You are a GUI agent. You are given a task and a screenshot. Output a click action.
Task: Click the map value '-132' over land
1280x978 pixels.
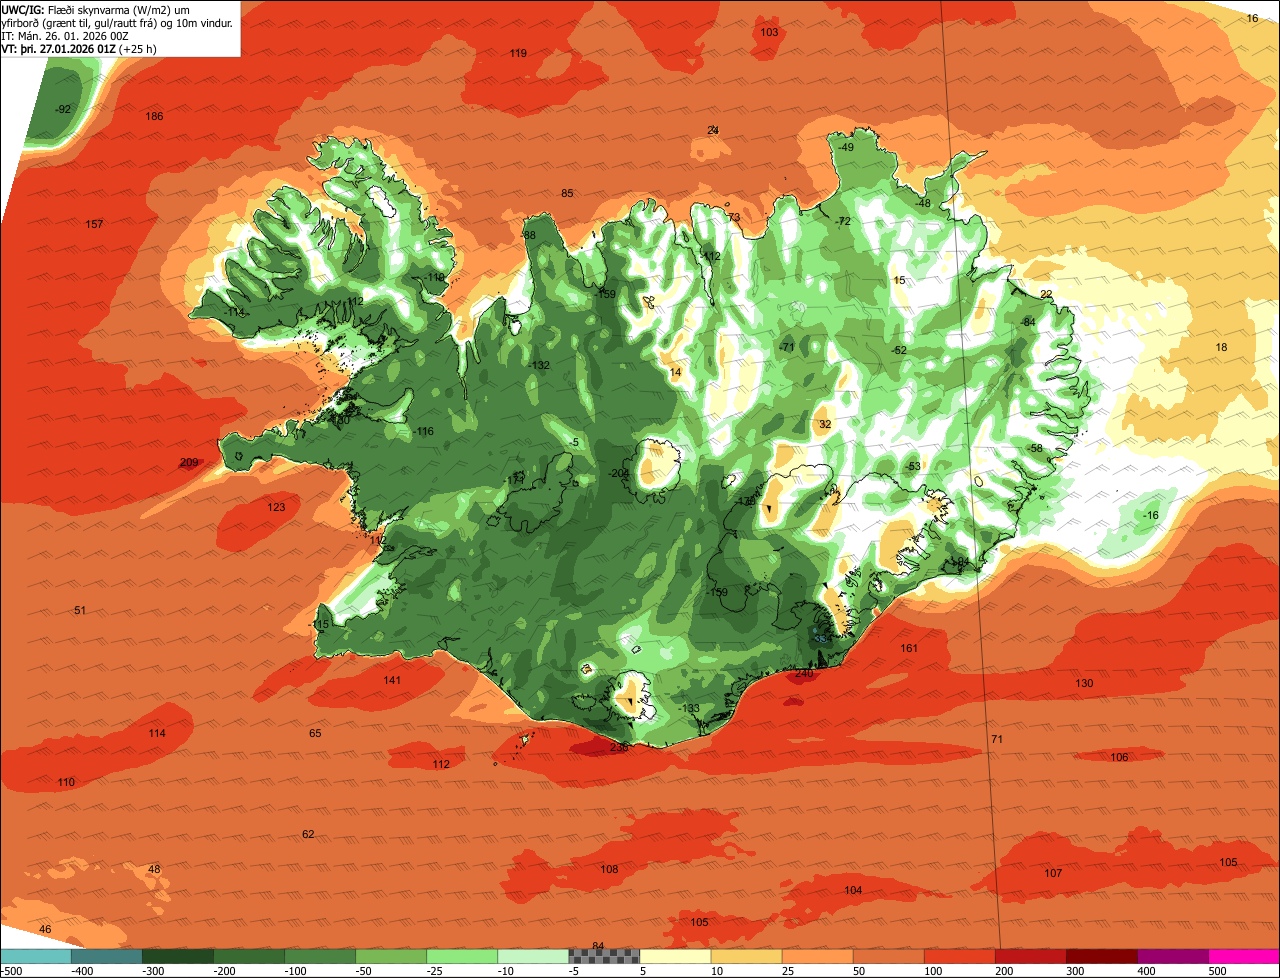point(540,366)
